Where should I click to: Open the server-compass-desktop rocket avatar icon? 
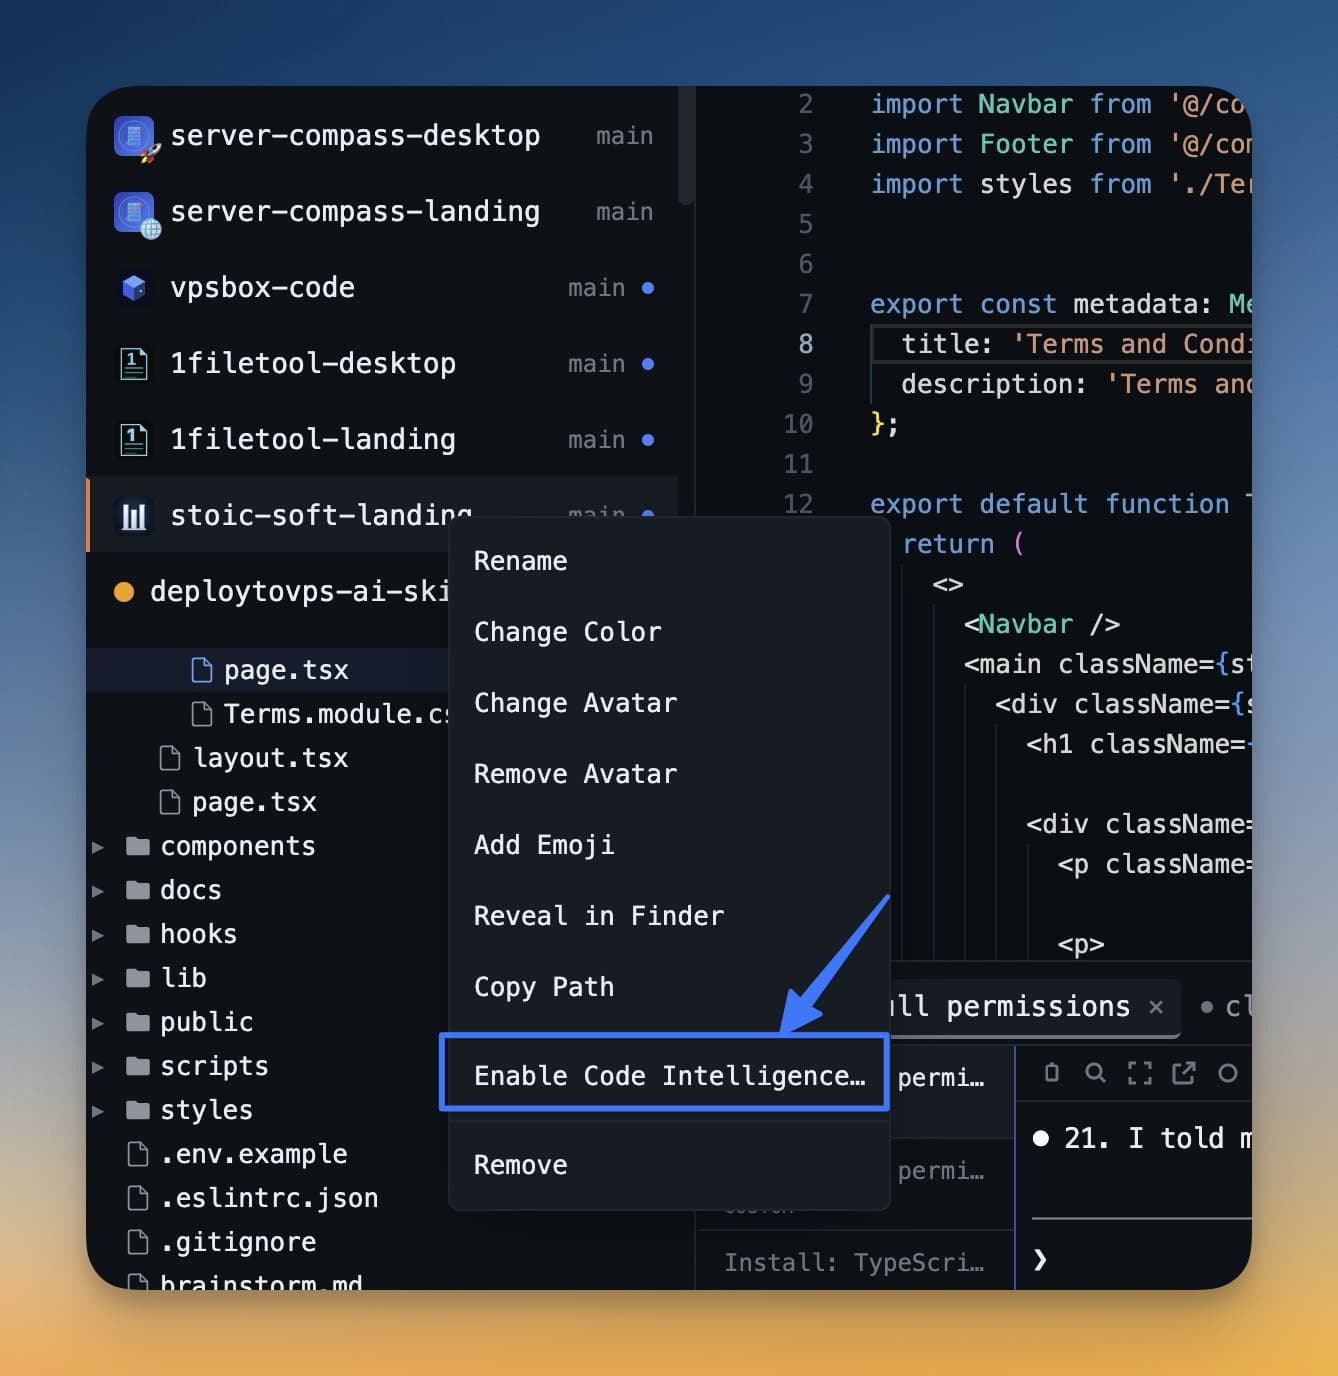pos(133,135)
